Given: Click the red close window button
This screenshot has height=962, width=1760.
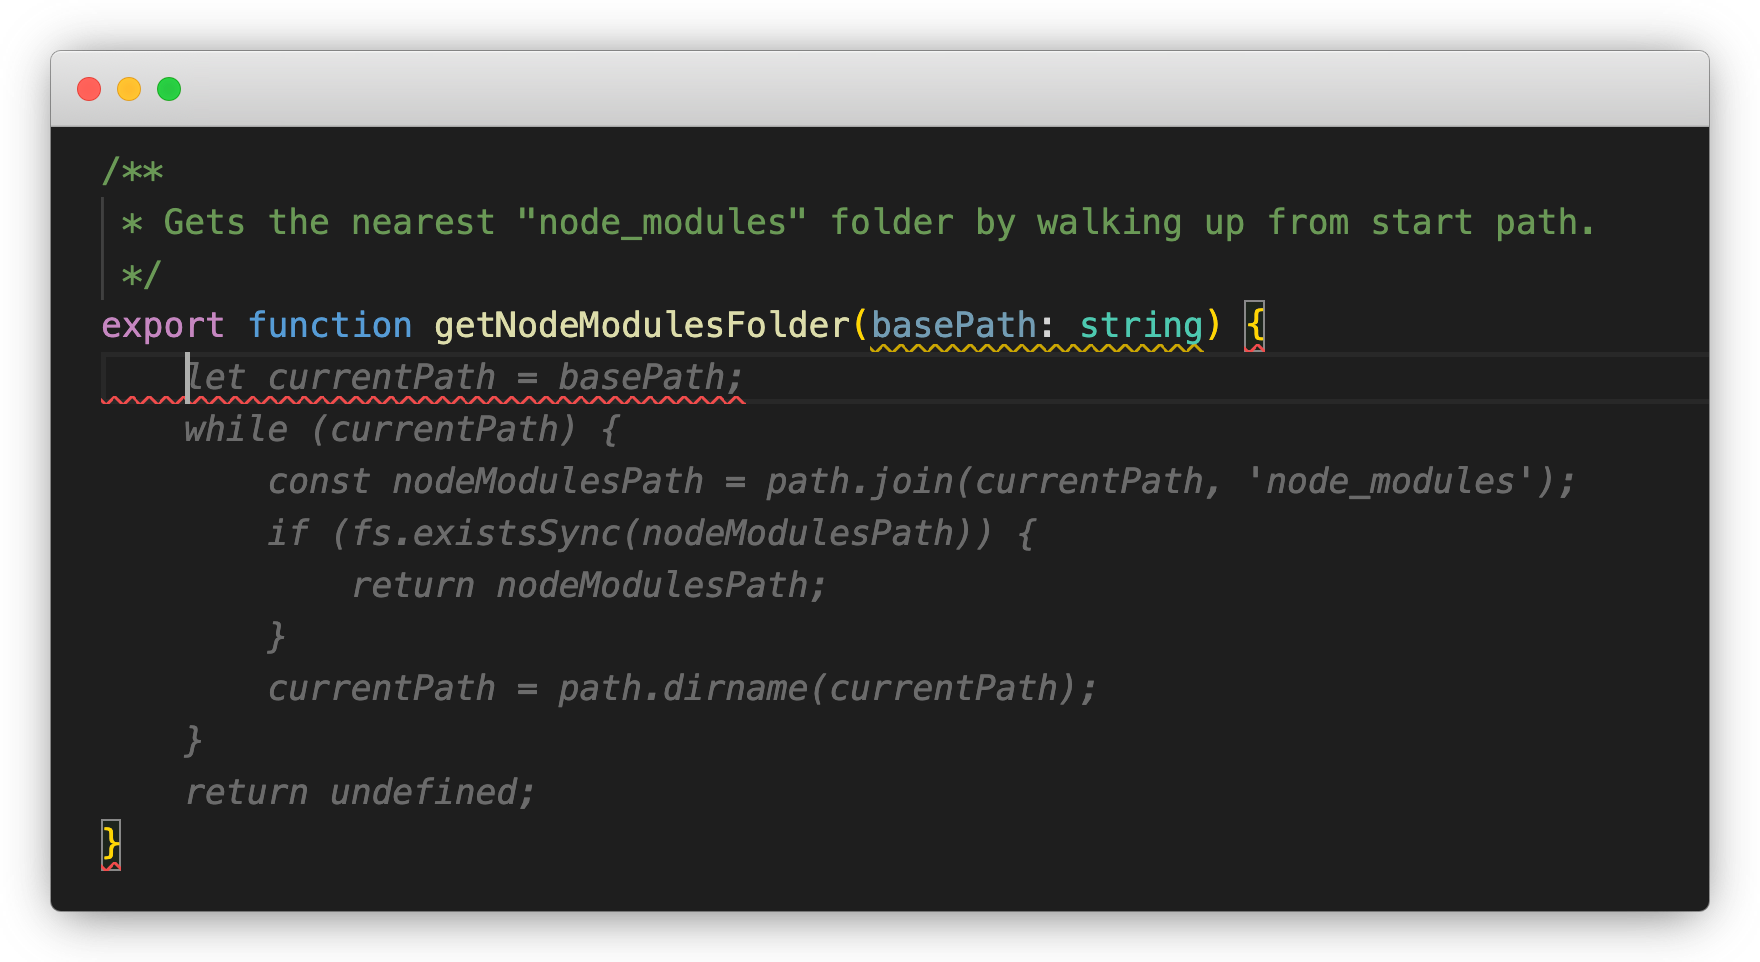Looking at the screenshot, I should click(x=89, y=89).
